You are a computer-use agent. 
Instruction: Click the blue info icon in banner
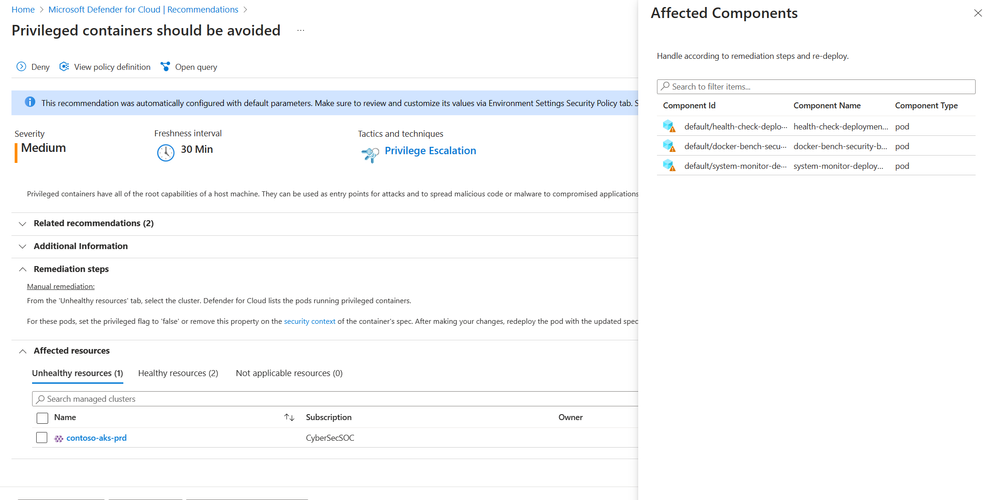30,102
